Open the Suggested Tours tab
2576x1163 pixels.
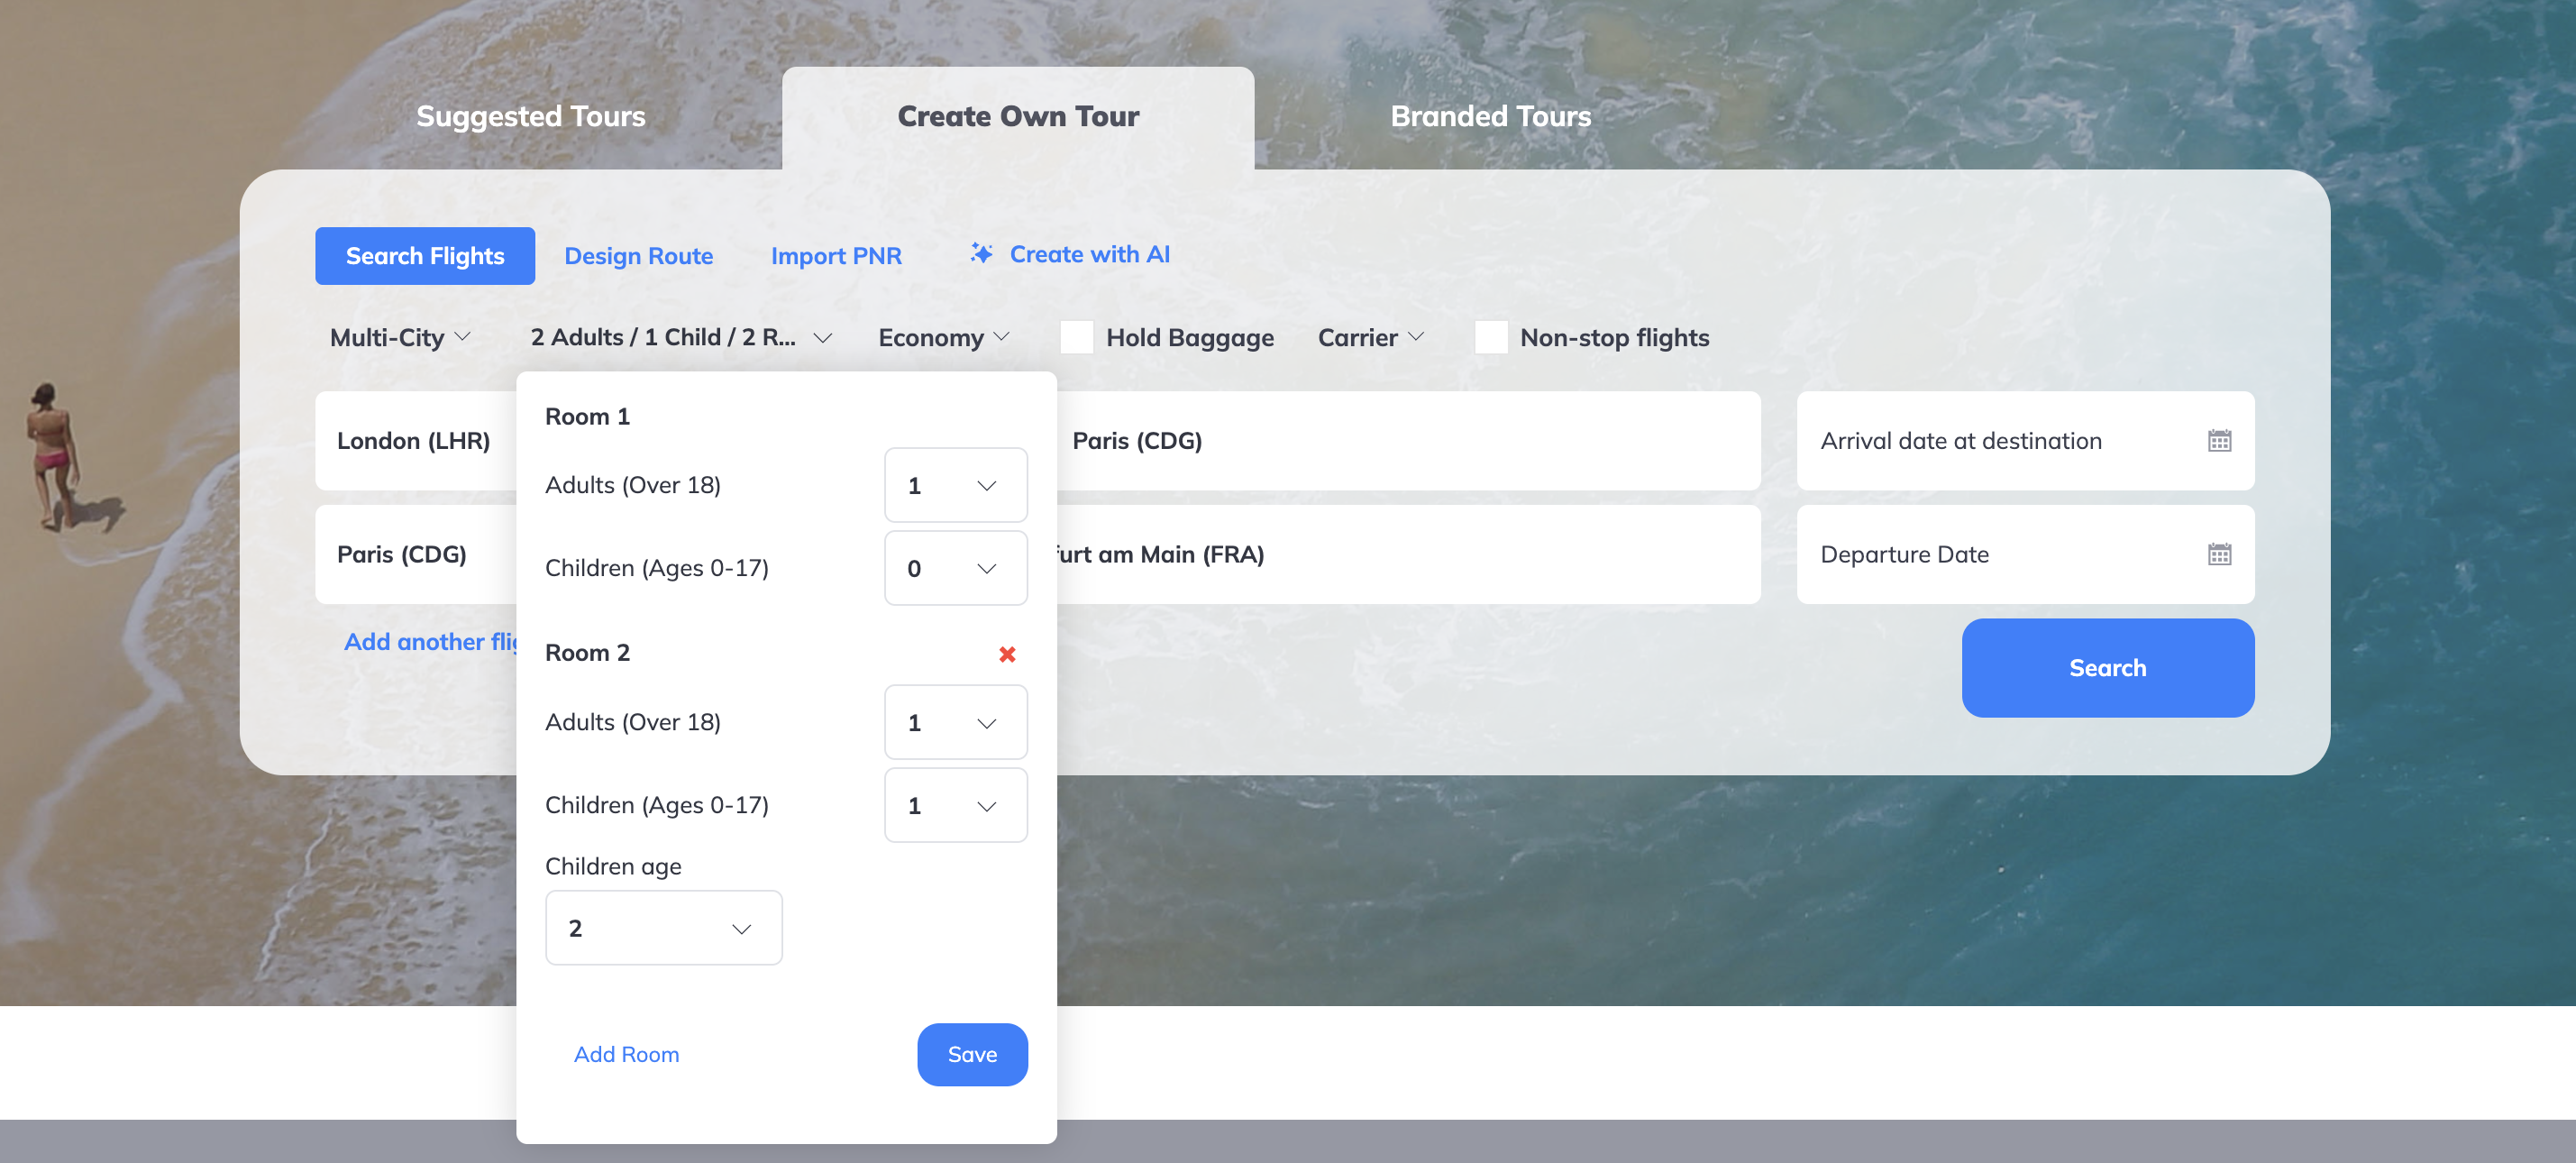pos(530,116)
